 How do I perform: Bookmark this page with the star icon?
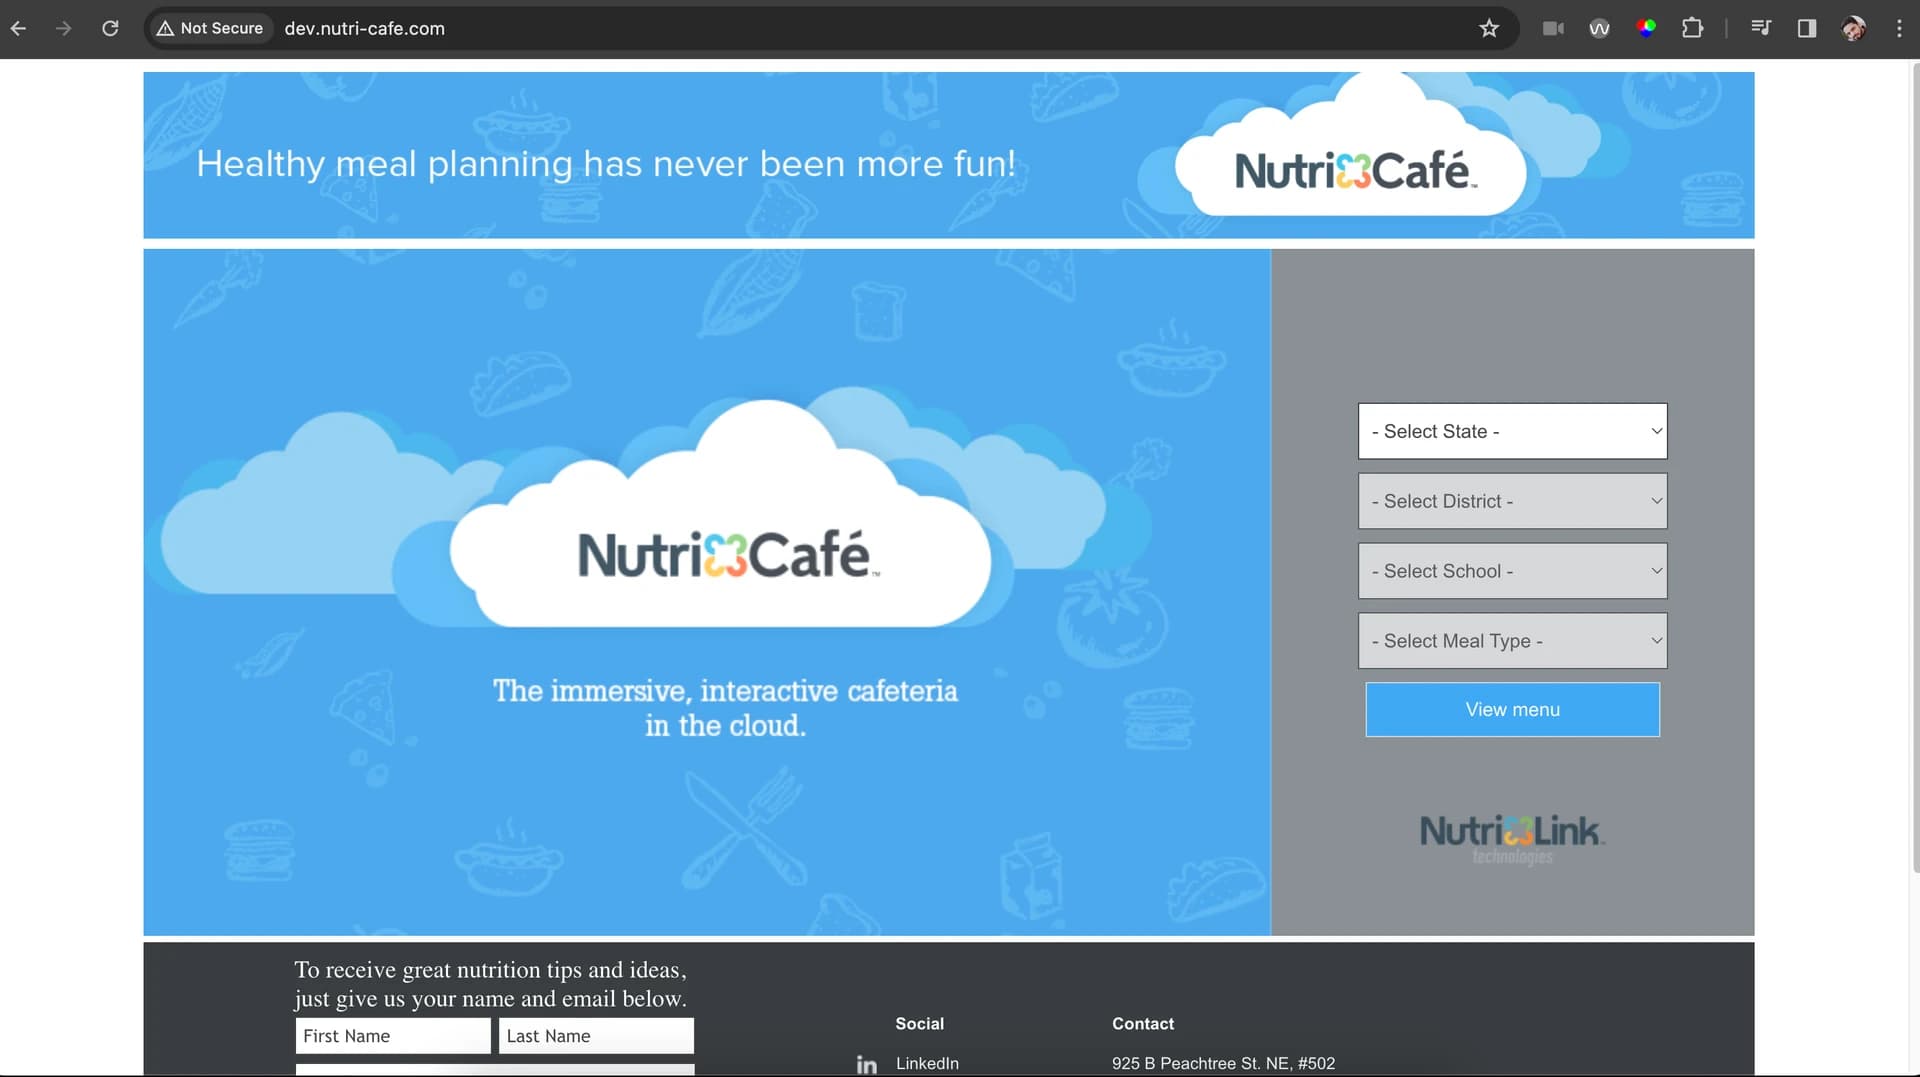(x=1489, y=28)
